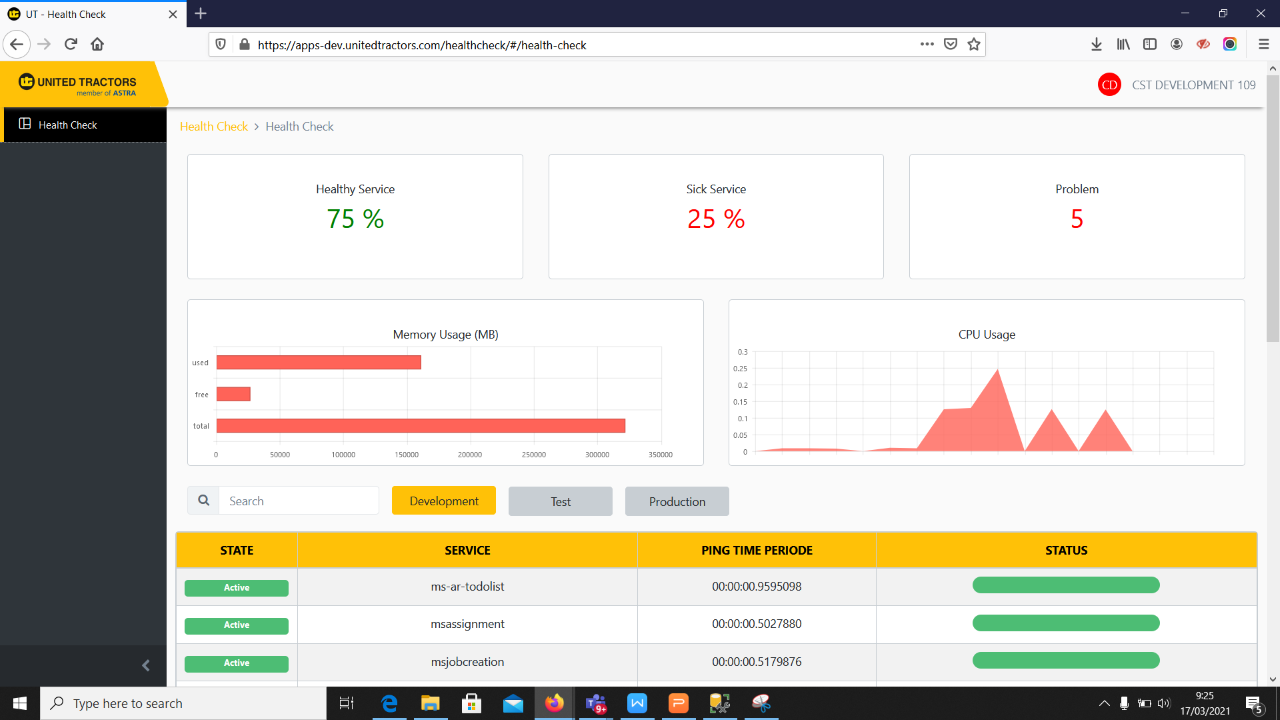This screenshot has height=720, width=1280.
Task: Open Firefox downloads arrow icon
Action: click(1096, 44)
